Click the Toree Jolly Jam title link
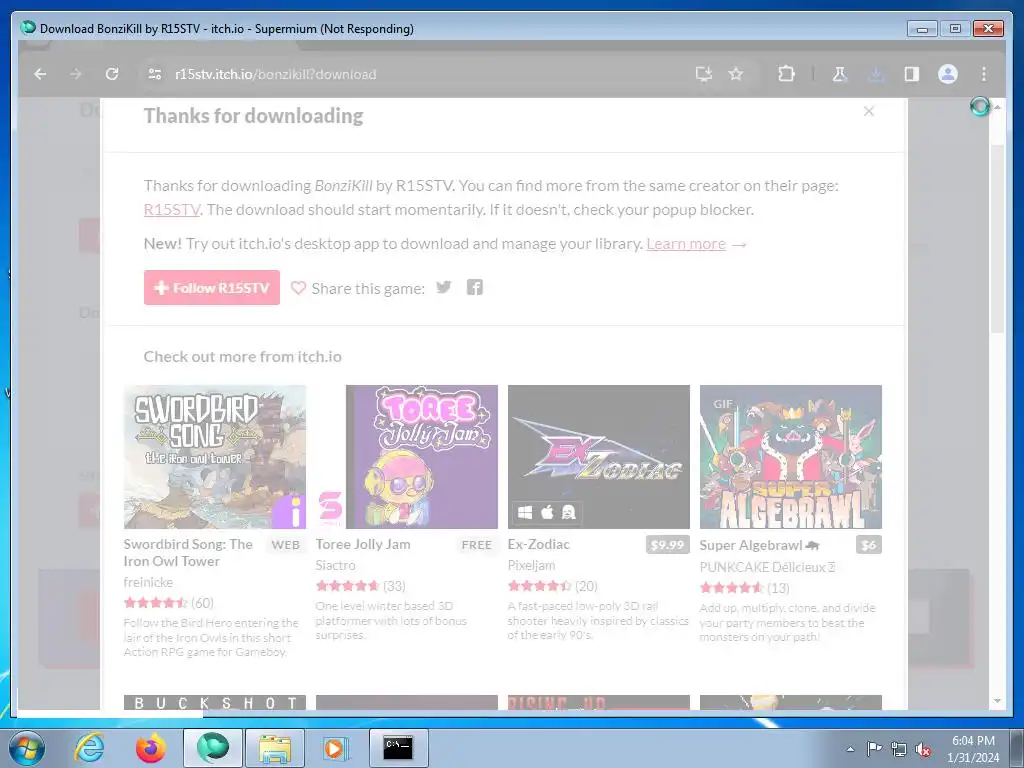The width and height of the screenshot is (1024, 768). point(363,544)
